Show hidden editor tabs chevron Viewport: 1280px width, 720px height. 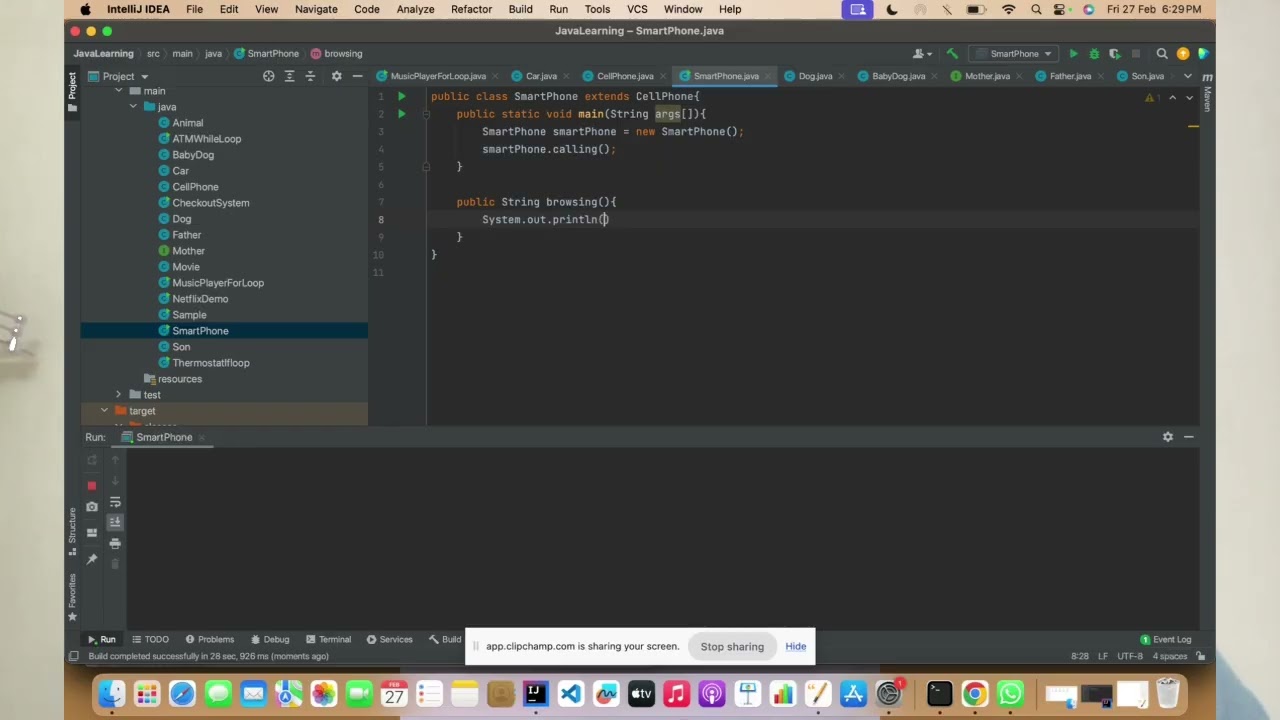1188,76
